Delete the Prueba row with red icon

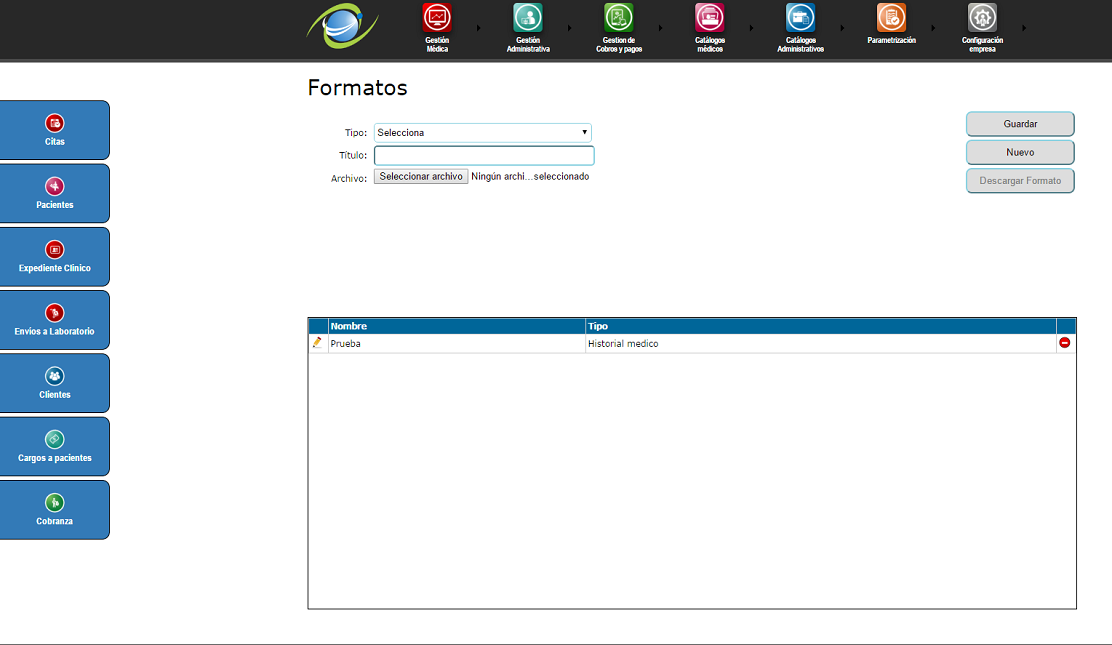[x=1065, y=343]
